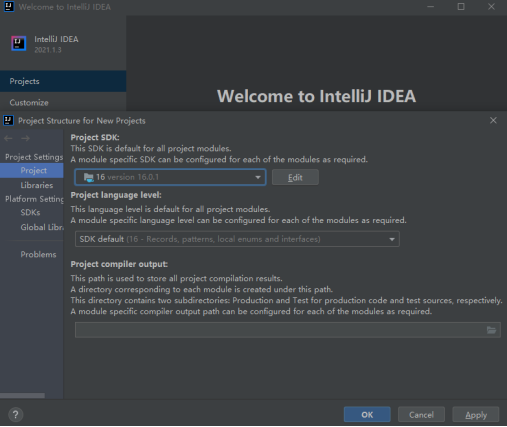Screen dimensions: 507x427
Task: Confirm settings with the OK button
Action: point(367,415)
